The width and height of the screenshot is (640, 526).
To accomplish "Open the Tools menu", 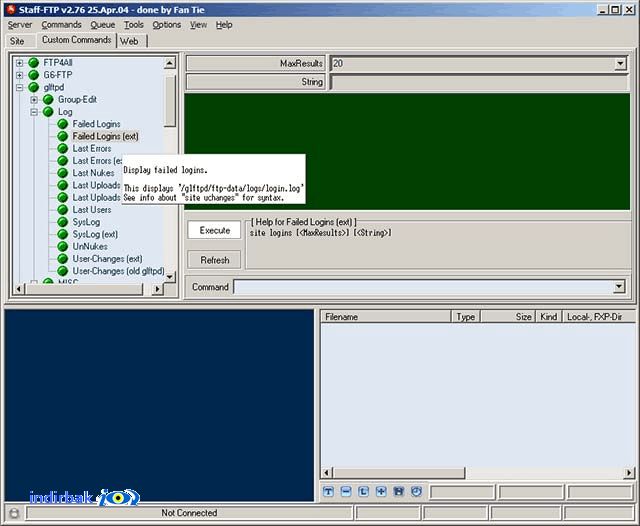I will coord(133,25).
